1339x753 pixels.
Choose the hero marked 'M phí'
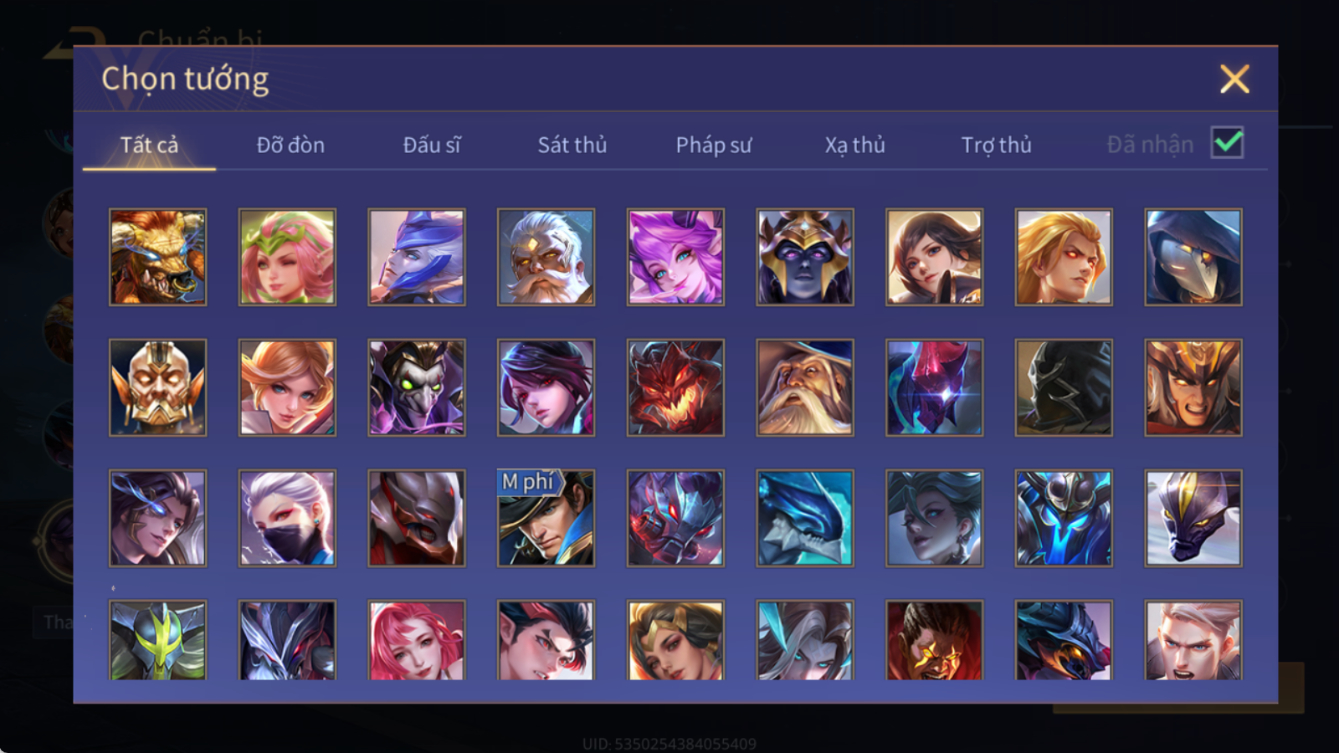tap(546, 519)
